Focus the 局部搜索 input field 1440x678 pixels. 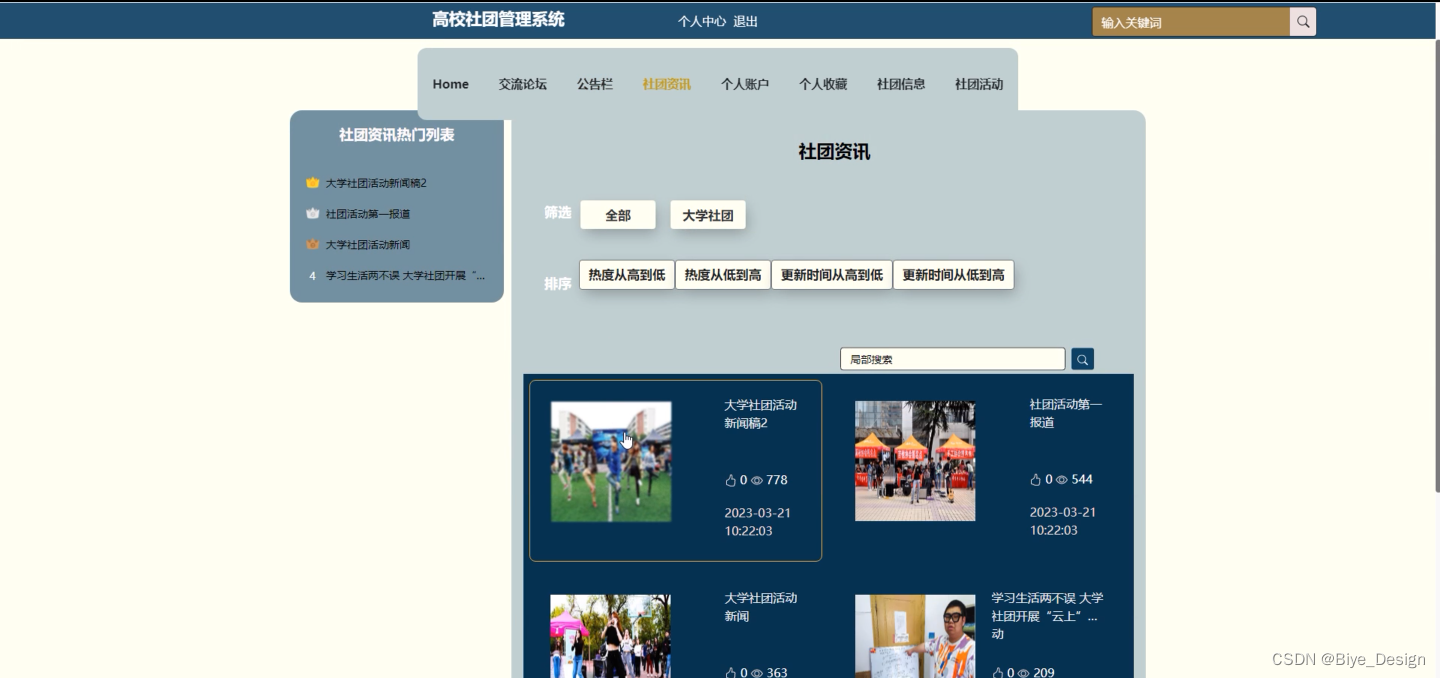(x=953, y=359)
